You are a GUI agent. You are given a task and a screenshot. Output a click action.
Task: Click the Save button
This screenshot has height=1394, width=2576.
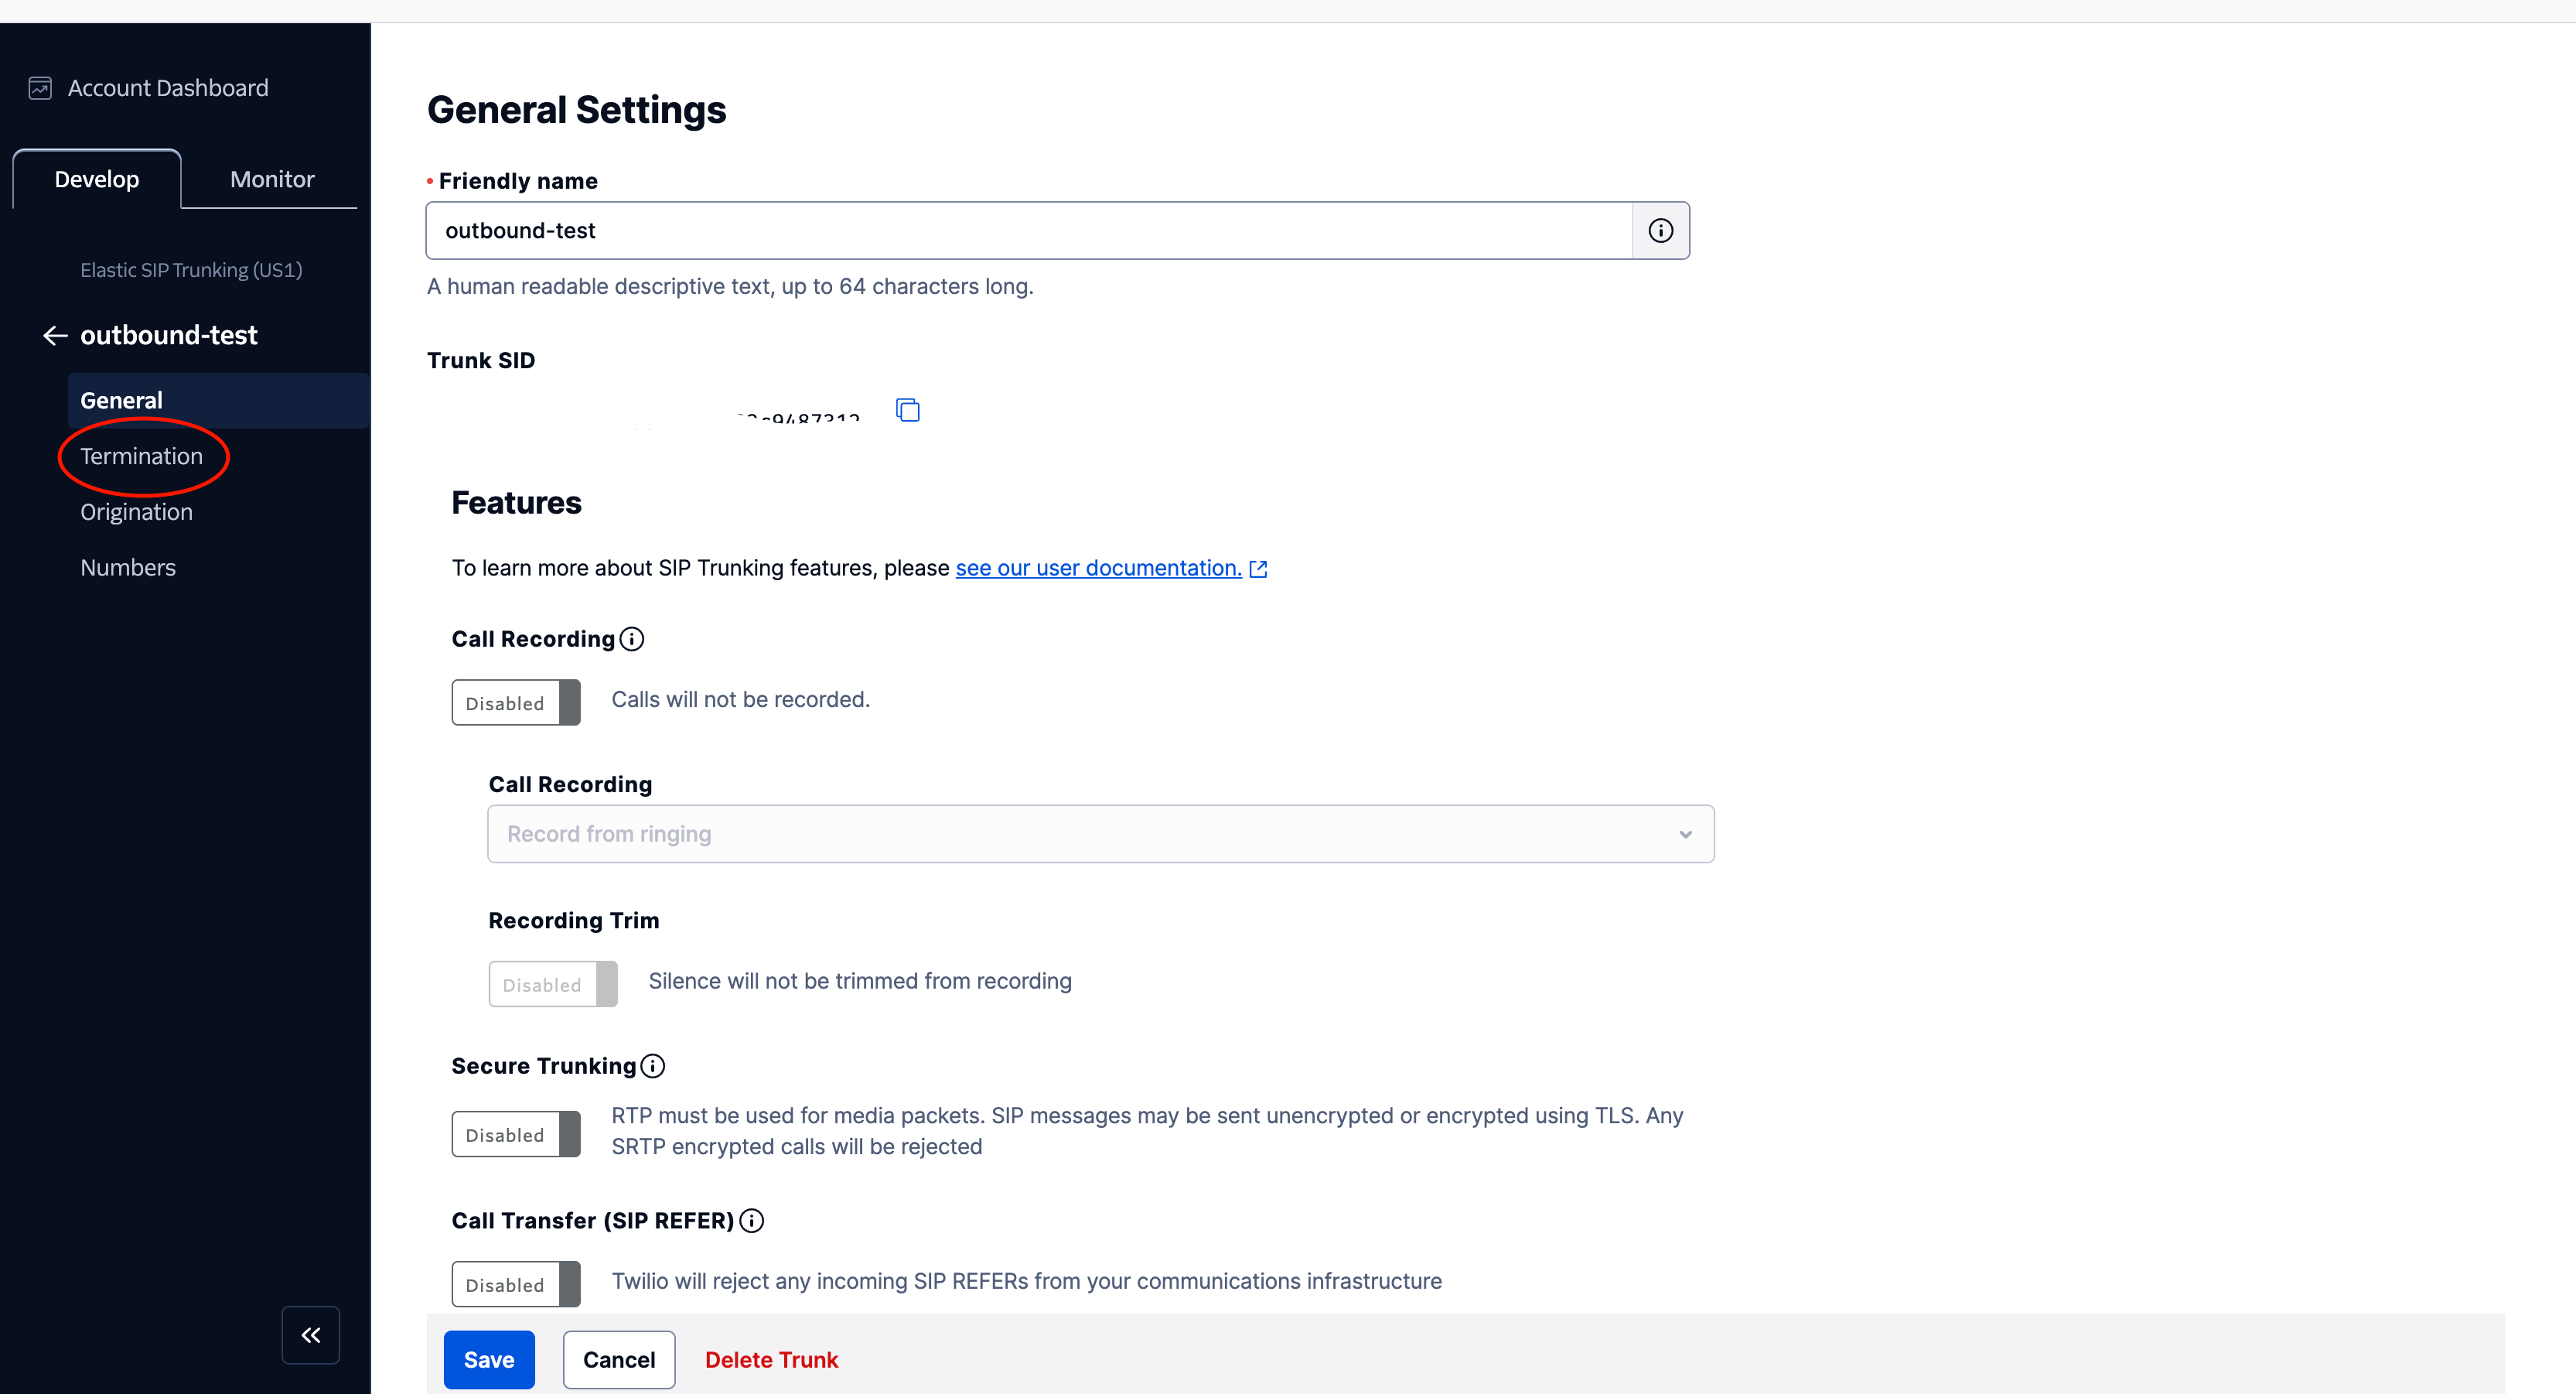tap(489, 1360)
